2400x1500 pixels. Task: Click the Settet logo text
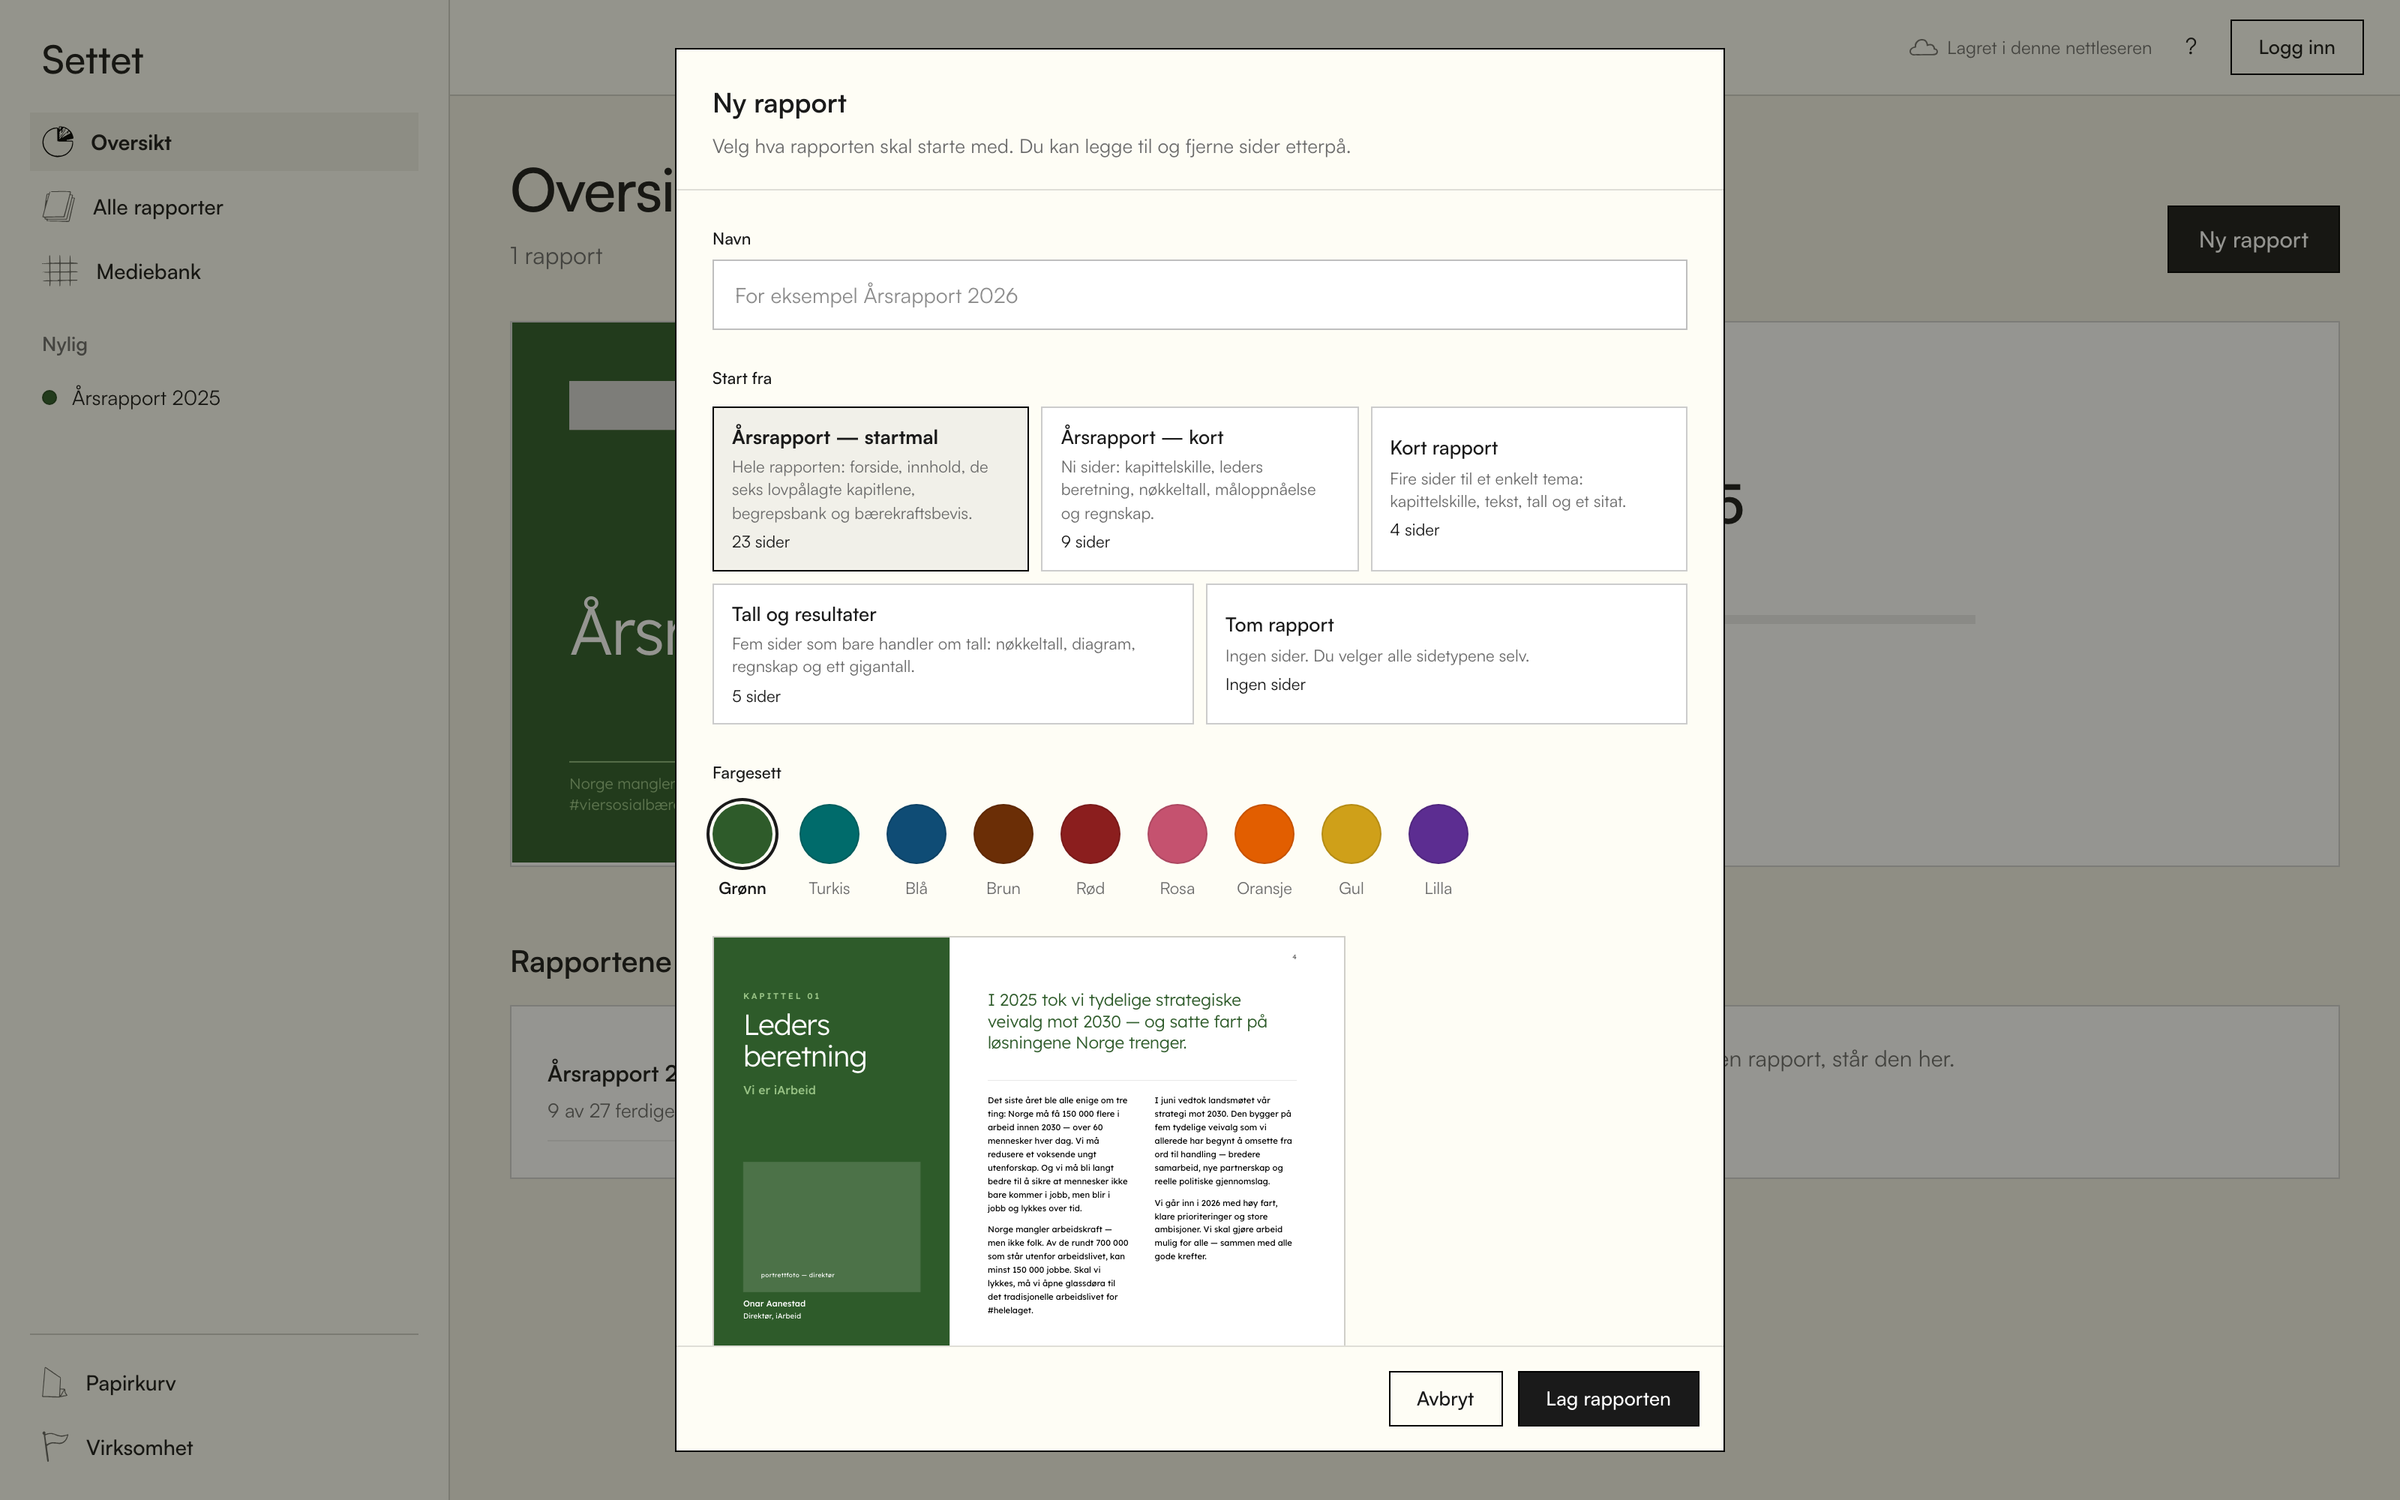(x=92, y=60)
